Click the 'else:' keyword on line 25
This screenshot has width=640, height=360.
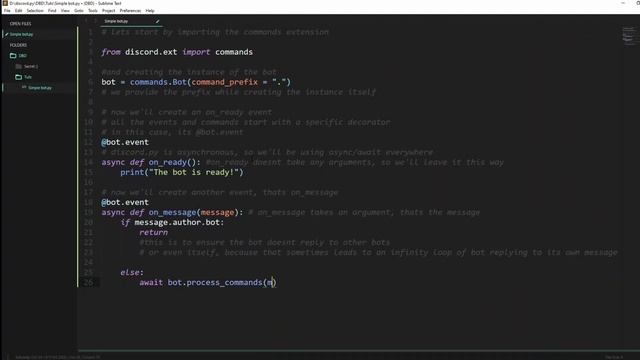132,272
